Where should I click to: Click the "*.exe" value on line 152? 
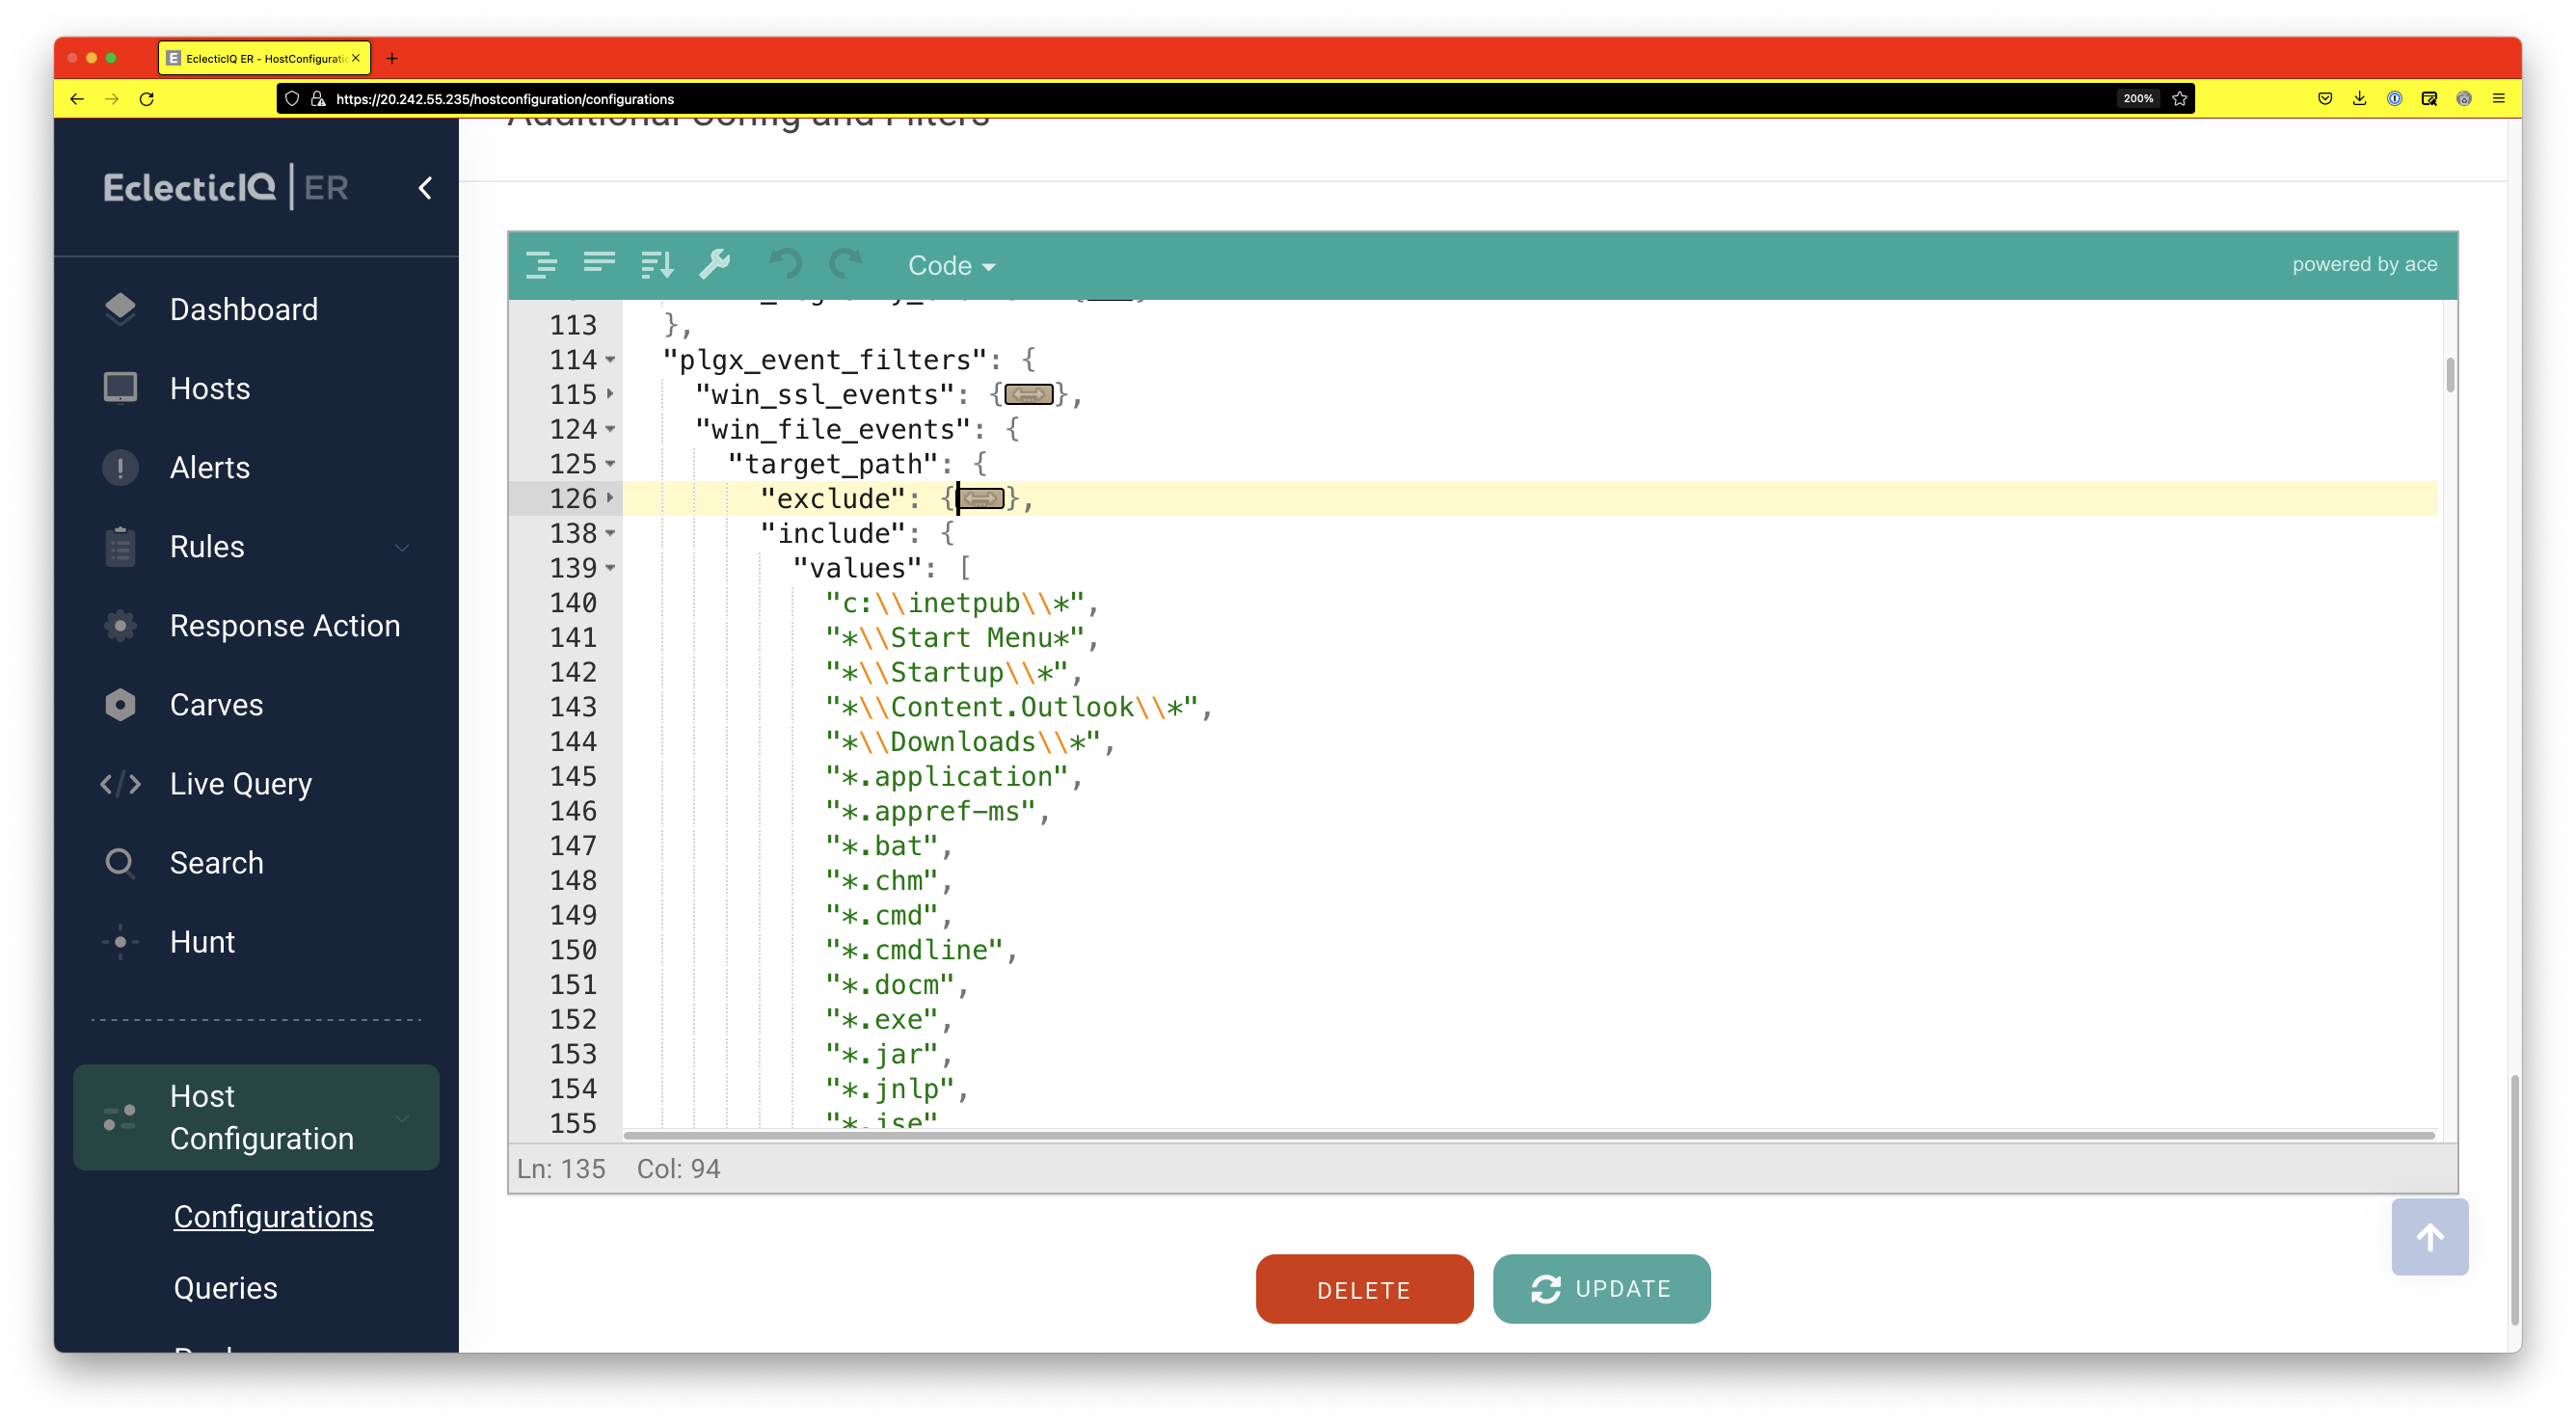click(881, 1019)
